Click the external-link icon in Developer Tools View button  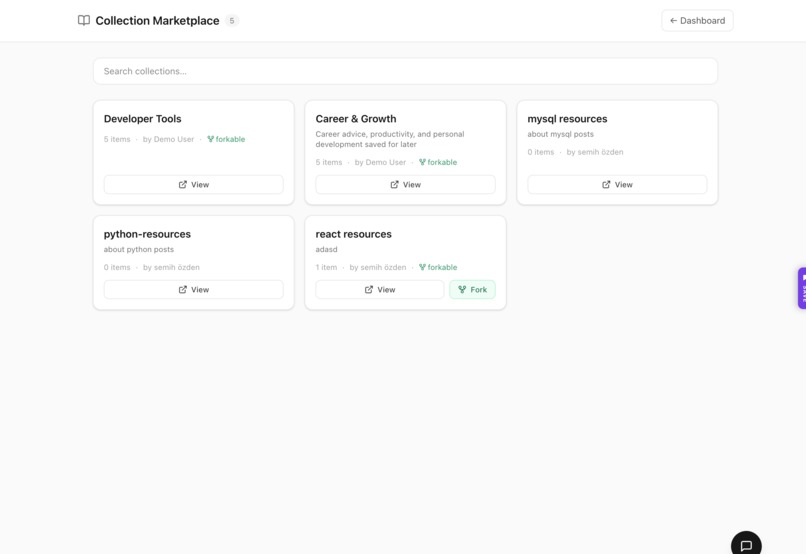click(182, 184)
